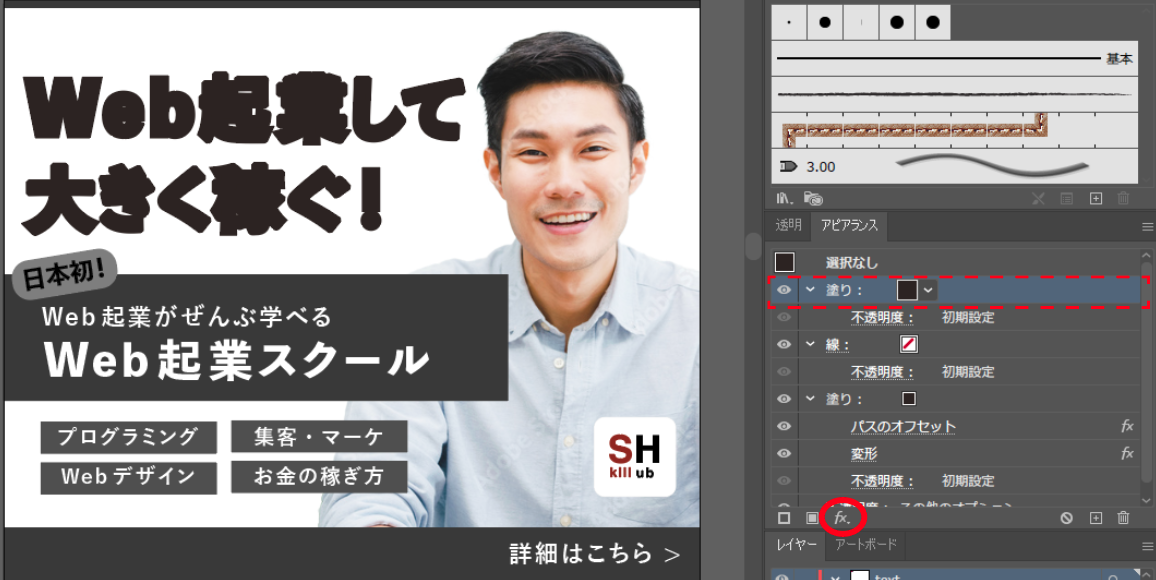Viewport: 1156px width, 580px height.
Task: Open the Brush Libraries menu
Action: tap(784, 198)
